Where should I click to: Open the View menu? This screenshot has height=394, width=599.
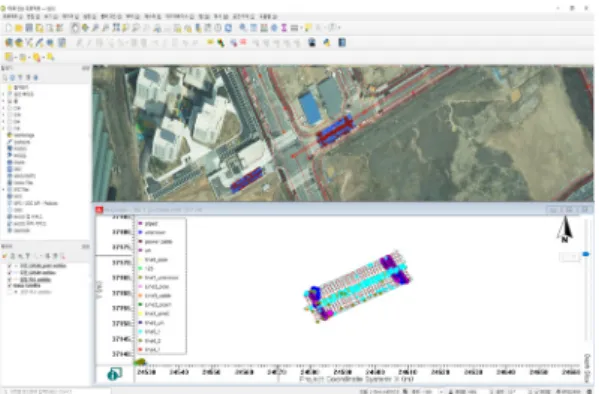(51, 16)
